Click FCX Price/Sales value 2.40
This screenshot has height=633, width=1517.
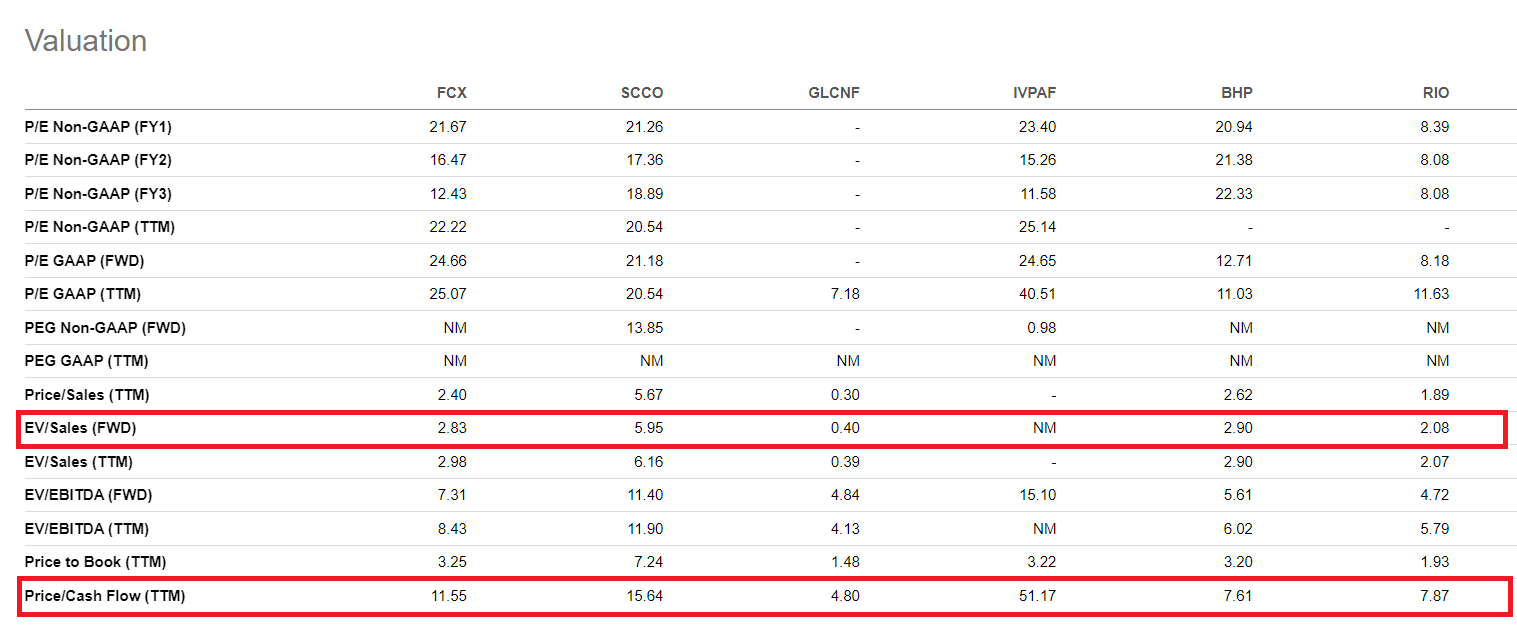point(452,395)
